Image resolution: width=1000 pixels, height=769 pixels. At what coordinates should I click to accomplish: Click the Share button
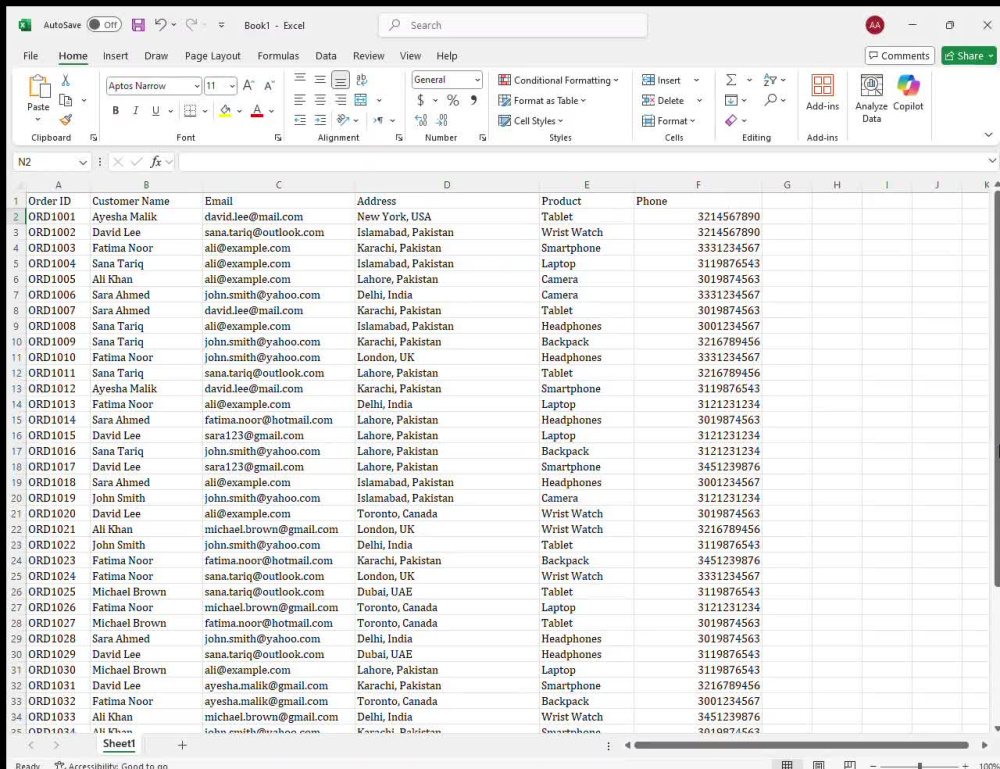pyautogui.click(x=968, y=55)
